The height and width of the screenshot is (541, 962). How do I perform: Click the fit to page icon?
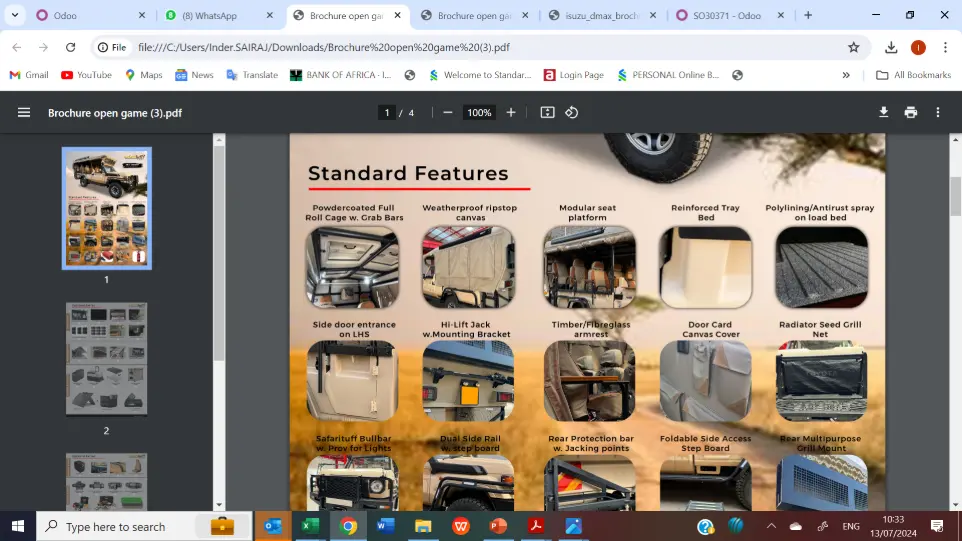pyautogui.click(x=547, y=113)
